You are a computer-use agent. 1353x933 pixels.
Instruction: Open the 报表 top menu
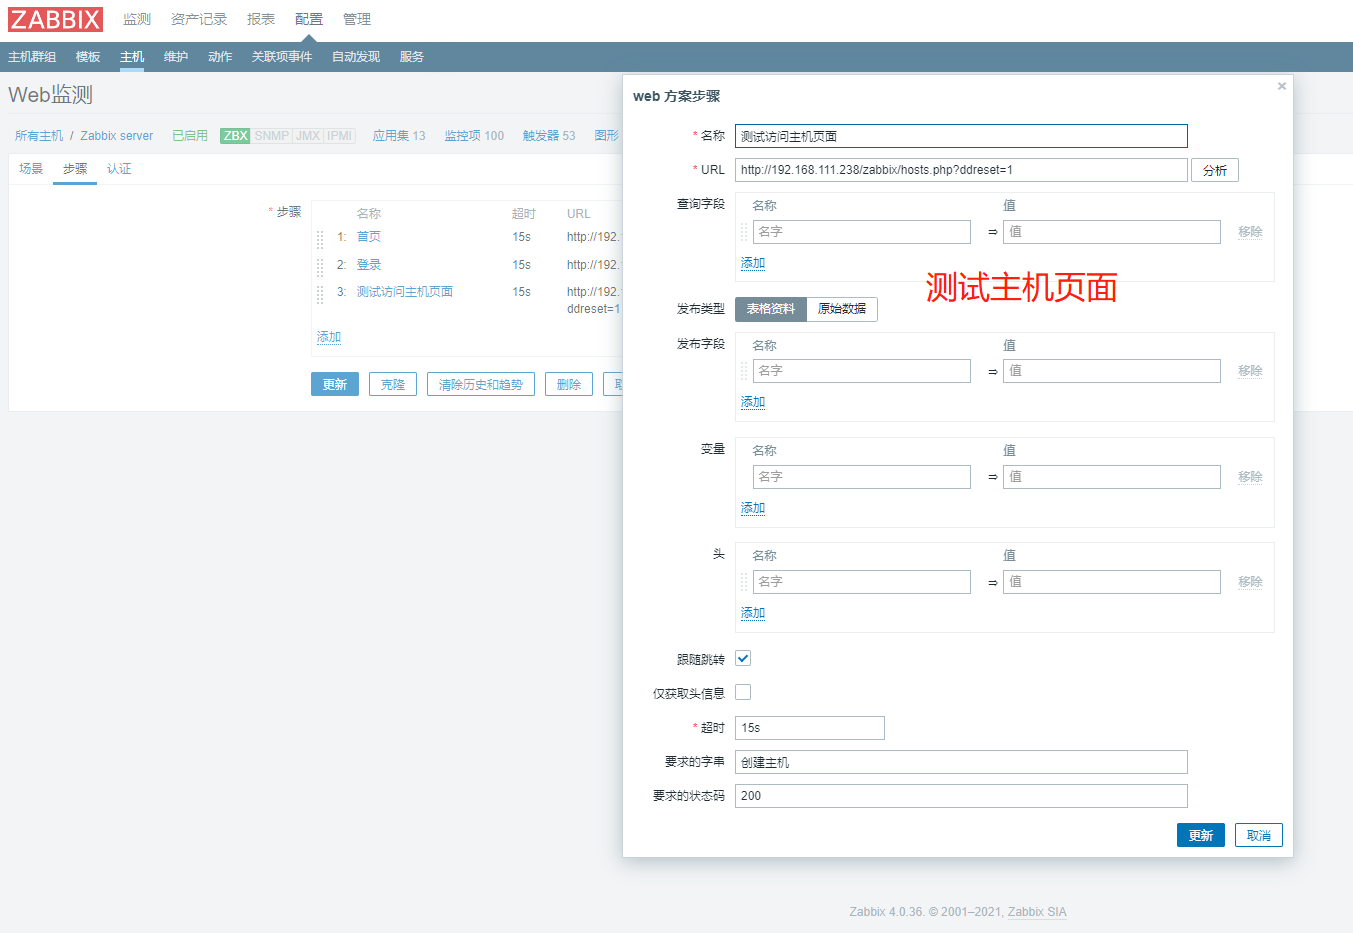click(261, 19)
